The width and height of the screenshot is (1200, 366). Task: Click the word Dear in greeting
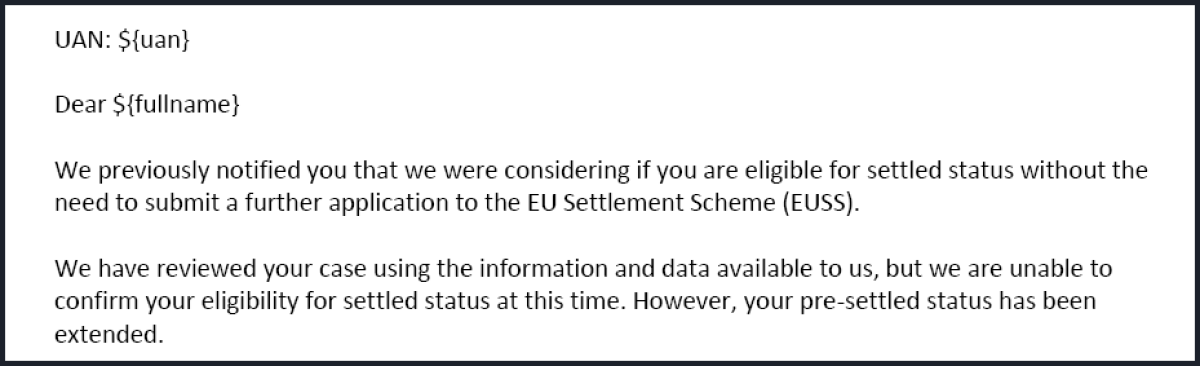coord(77,105)
